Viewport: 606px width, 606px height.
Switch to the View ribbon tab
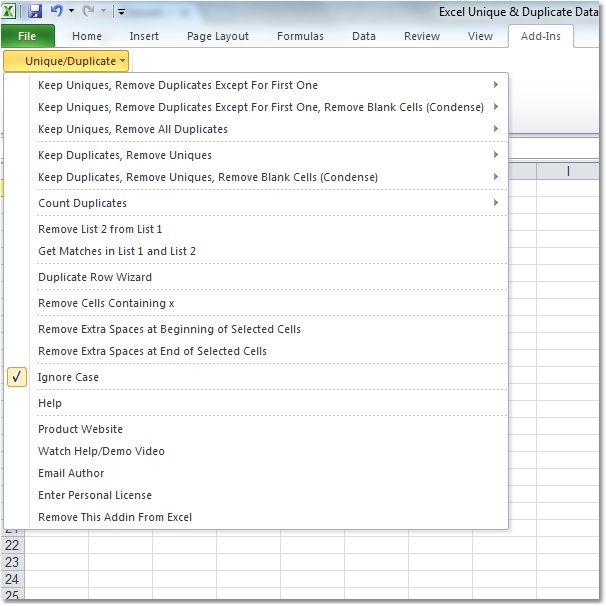pos(480,36)
